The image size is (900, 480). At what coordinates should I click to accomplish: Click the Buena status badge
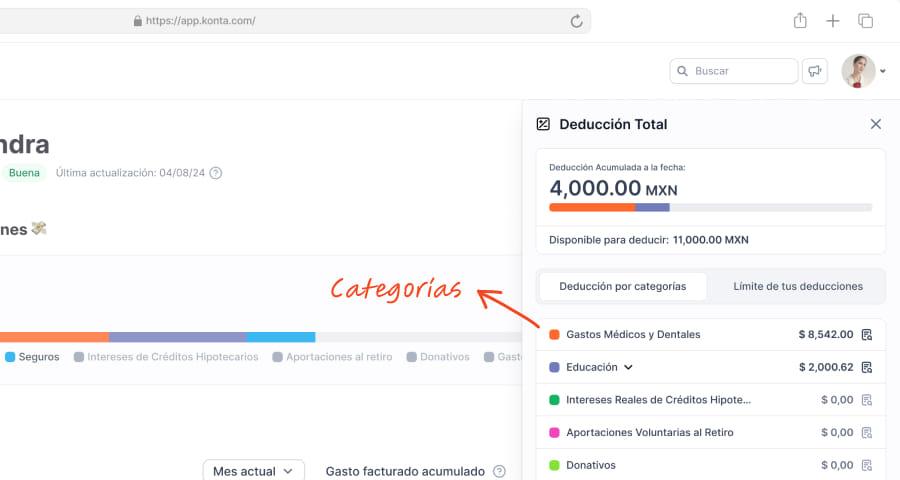(23, 173)
